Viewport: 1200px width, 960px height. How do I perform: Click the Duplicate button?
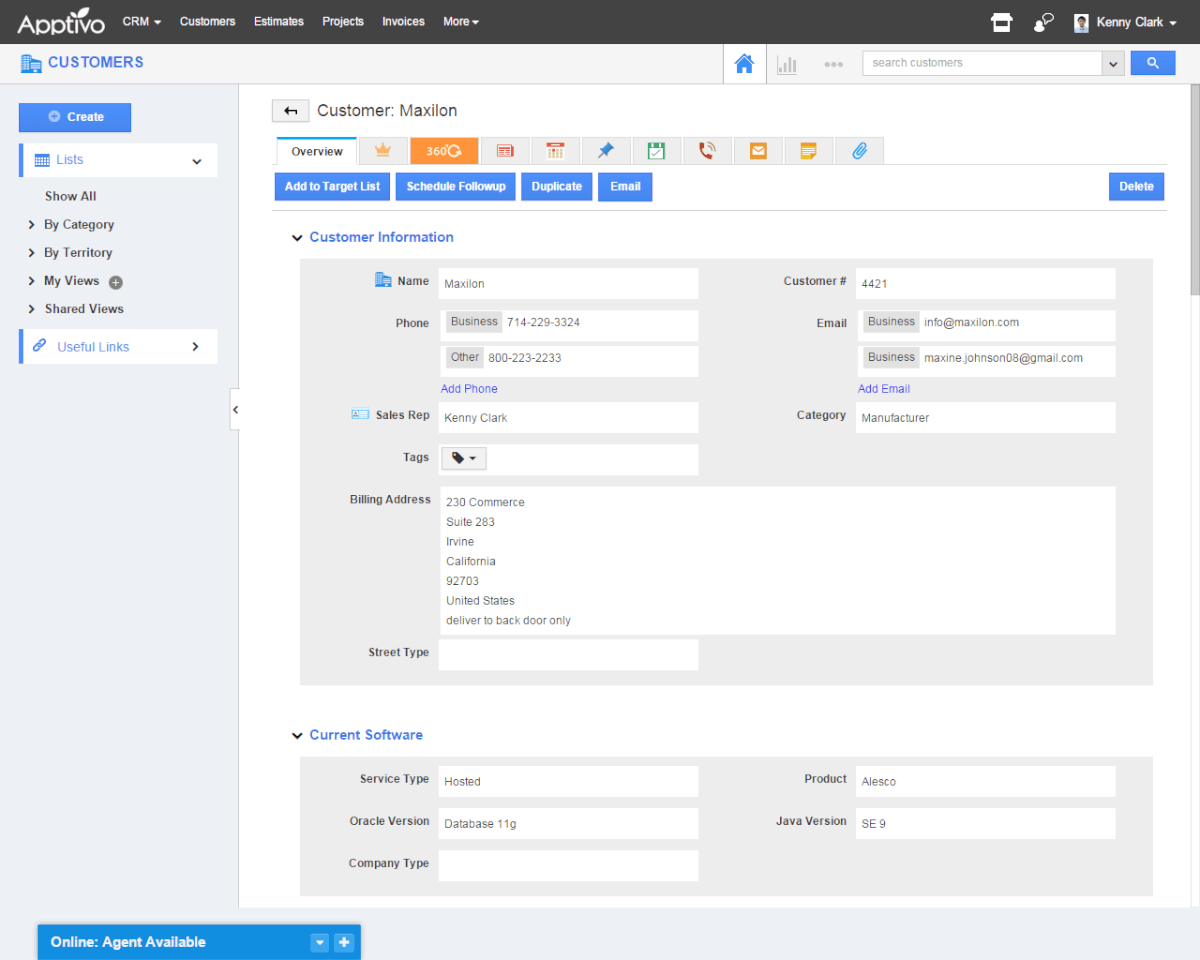(556, 187)
